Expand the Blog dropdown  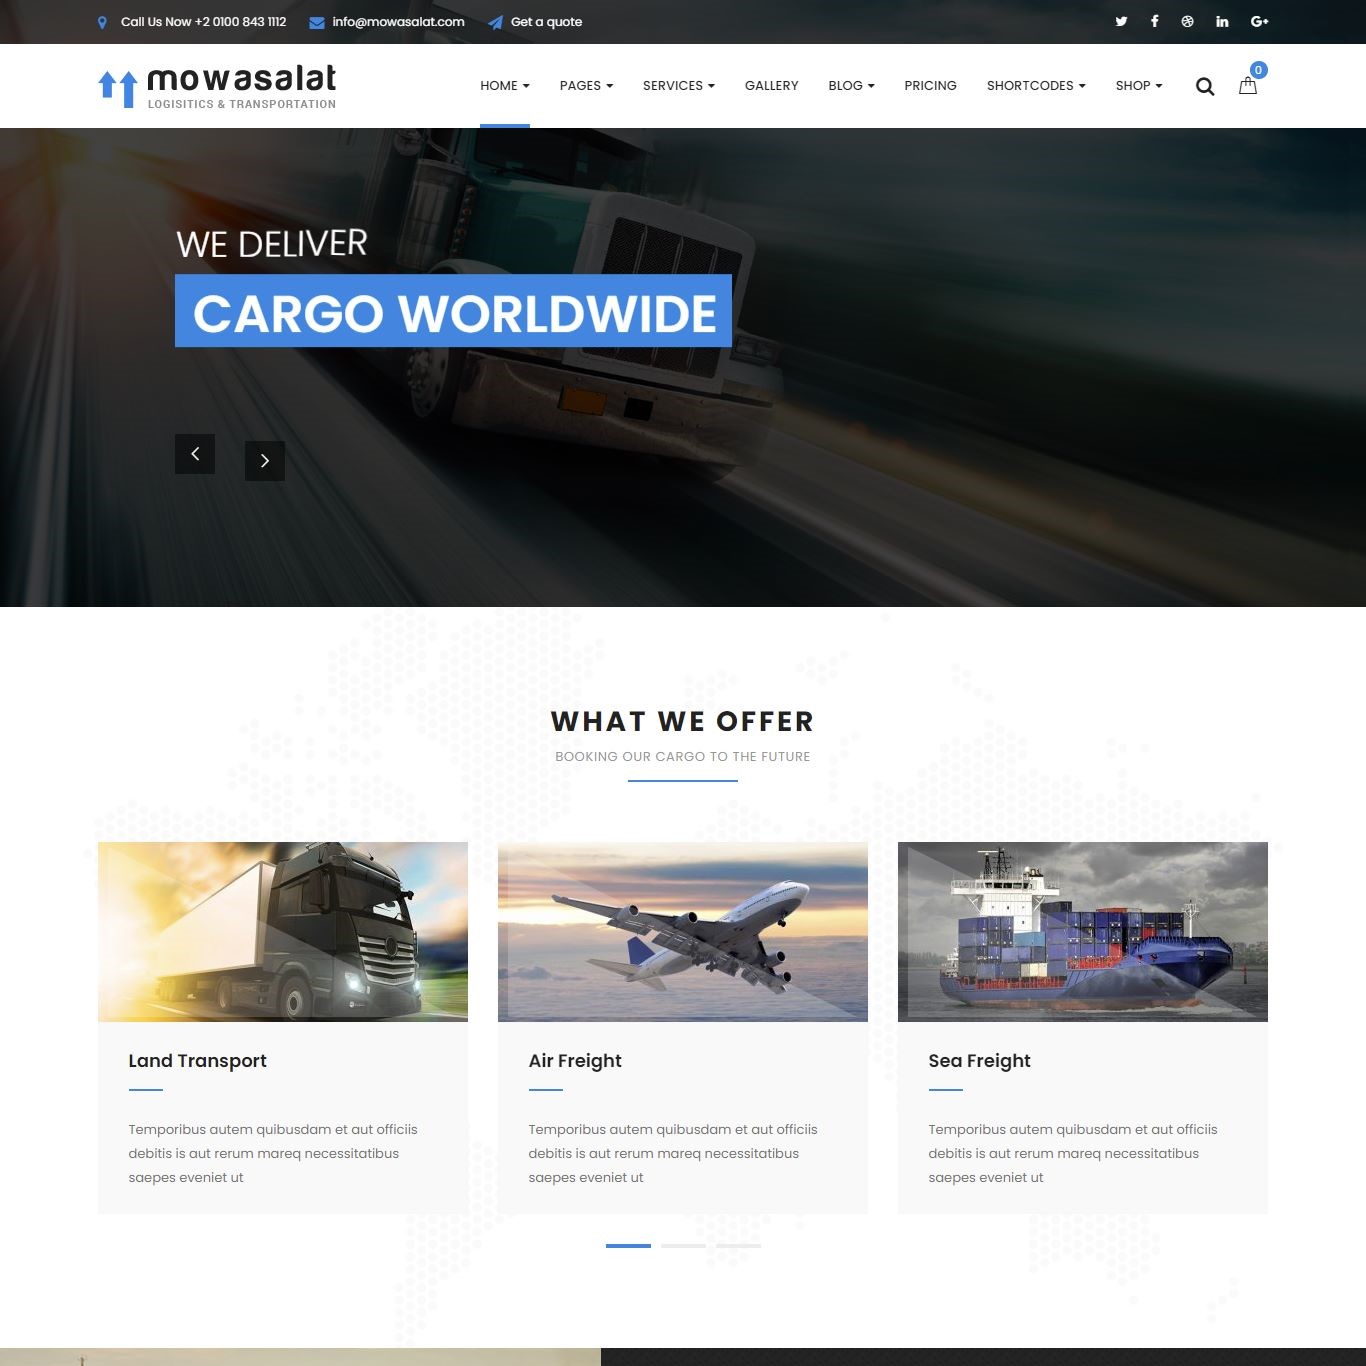pos(852,86)
